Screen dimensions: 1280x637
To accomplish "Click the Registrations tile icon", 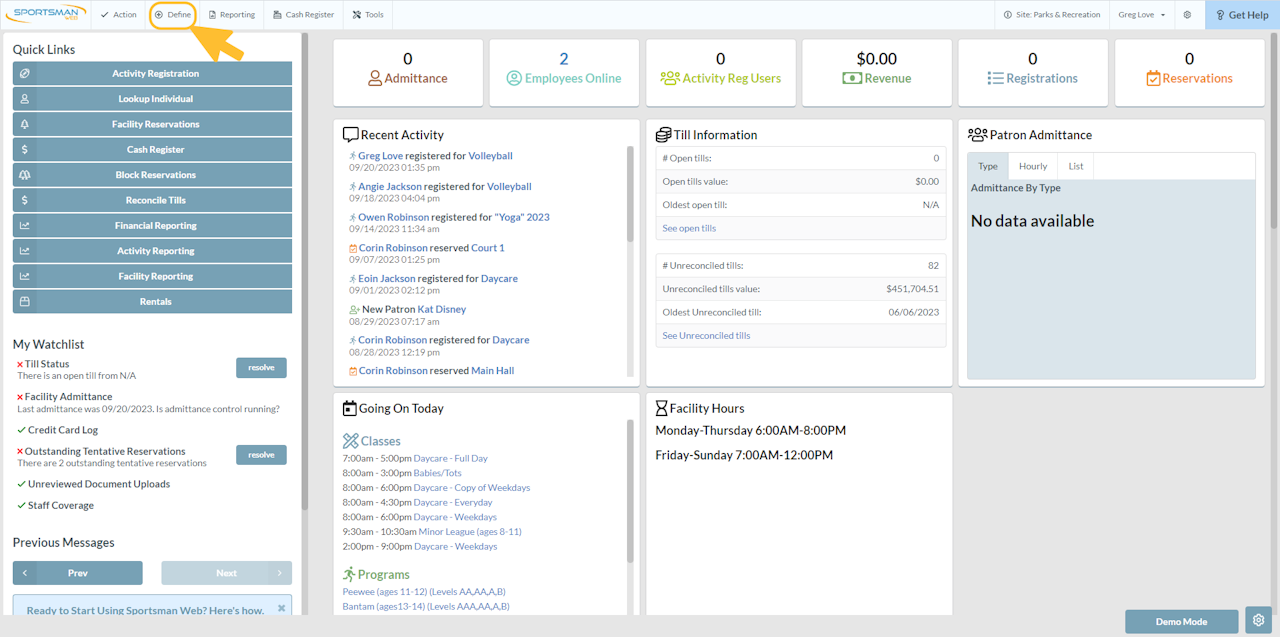I will click(x=995, y=78).
